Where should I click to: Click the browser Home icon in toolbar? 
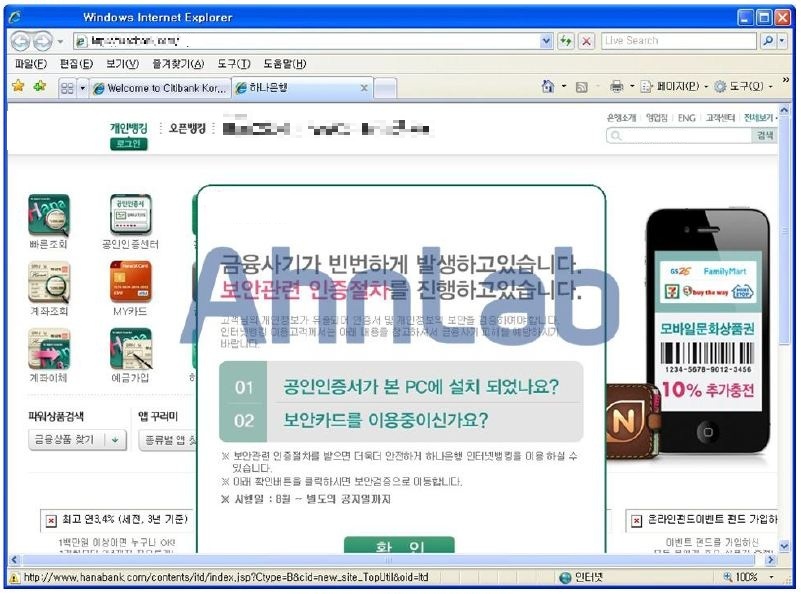pos(548,87)
